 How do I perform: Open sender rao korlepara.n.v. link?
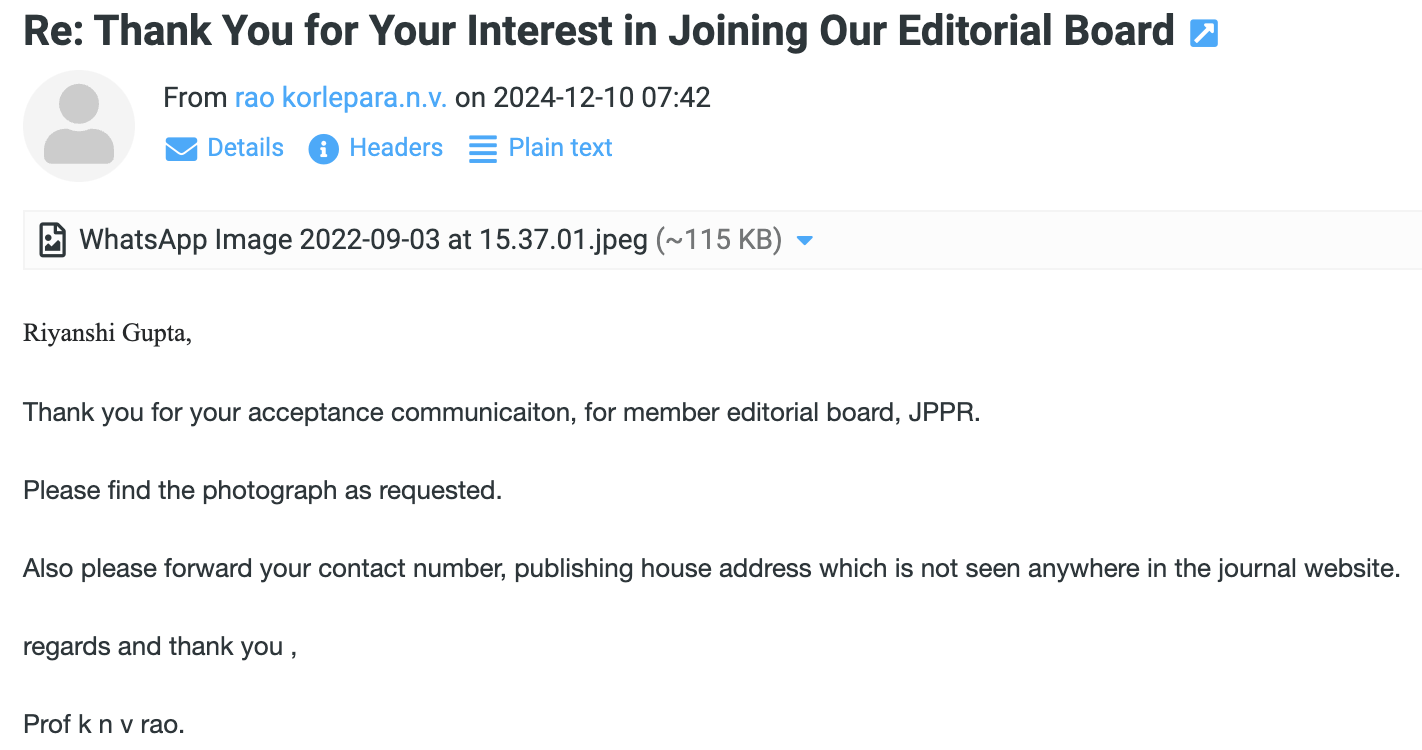[340, 98]
